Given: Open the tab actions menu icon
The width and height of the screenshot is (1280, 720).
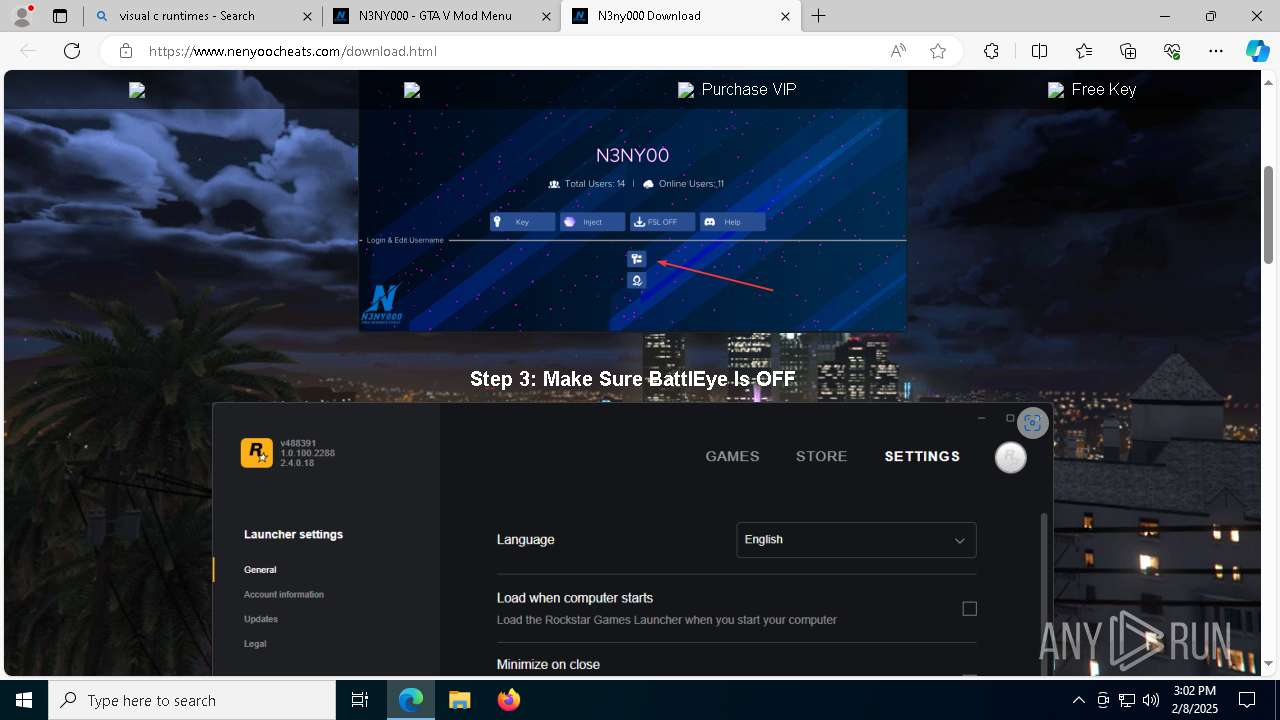Looking at the screenshot, I should pyautogui.click(x=60, y=16).
